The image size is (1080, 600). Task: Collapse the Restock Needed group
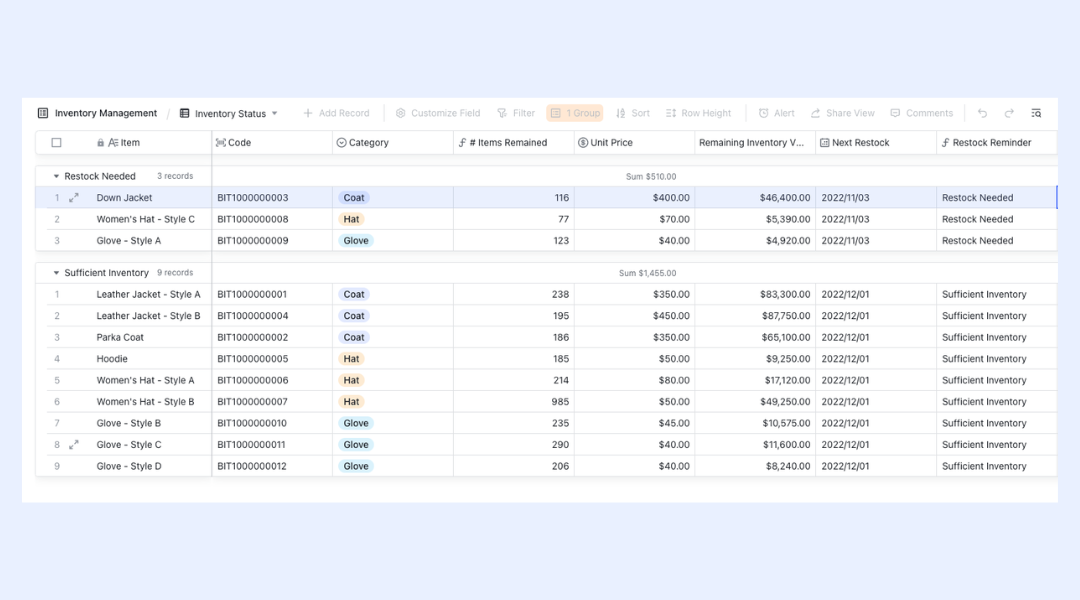click(56, 176)
